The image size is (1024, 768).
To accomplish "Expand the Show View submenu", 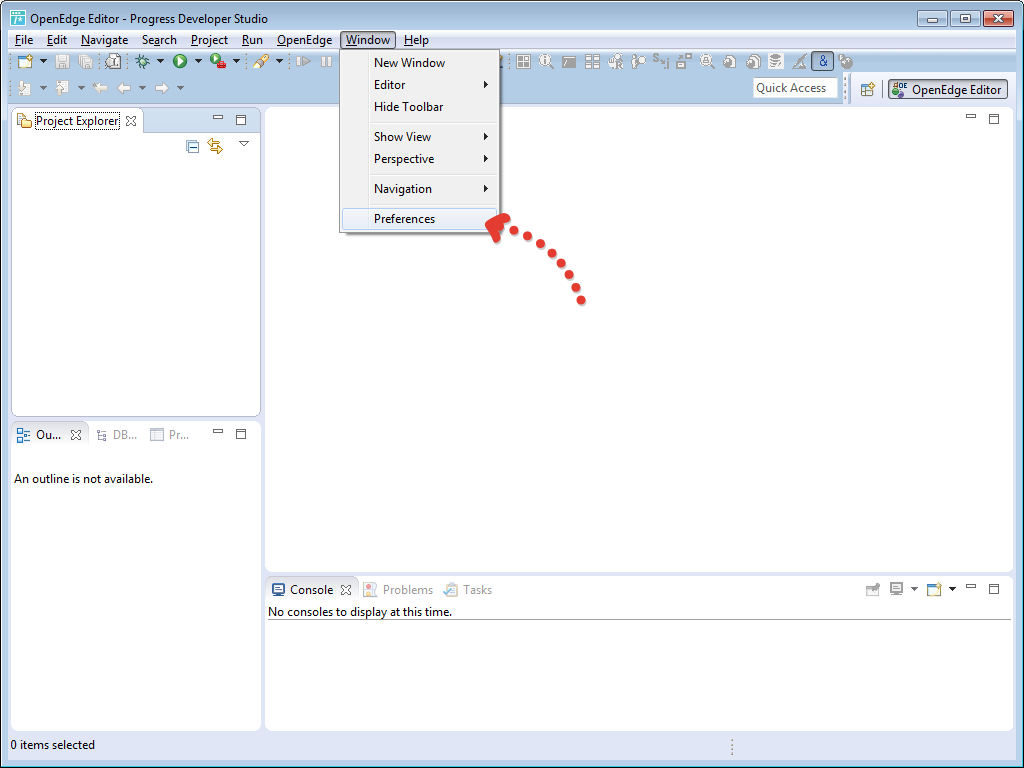I will 419,136.
